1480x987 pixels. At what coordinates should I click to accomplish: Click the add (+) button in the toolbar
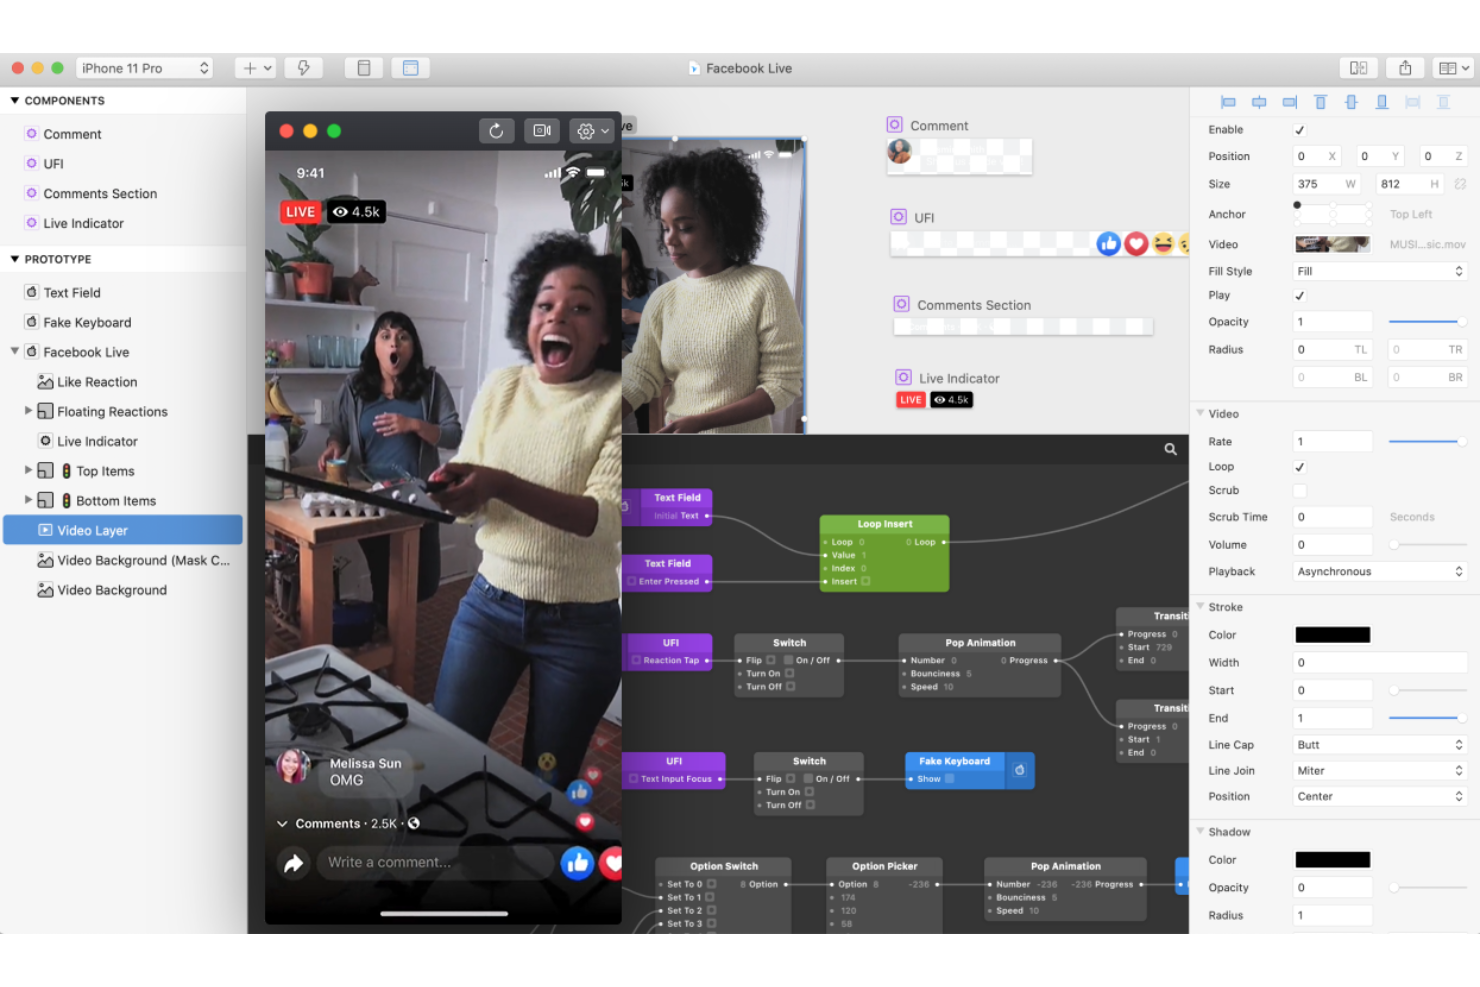click(x=256, y=68)
